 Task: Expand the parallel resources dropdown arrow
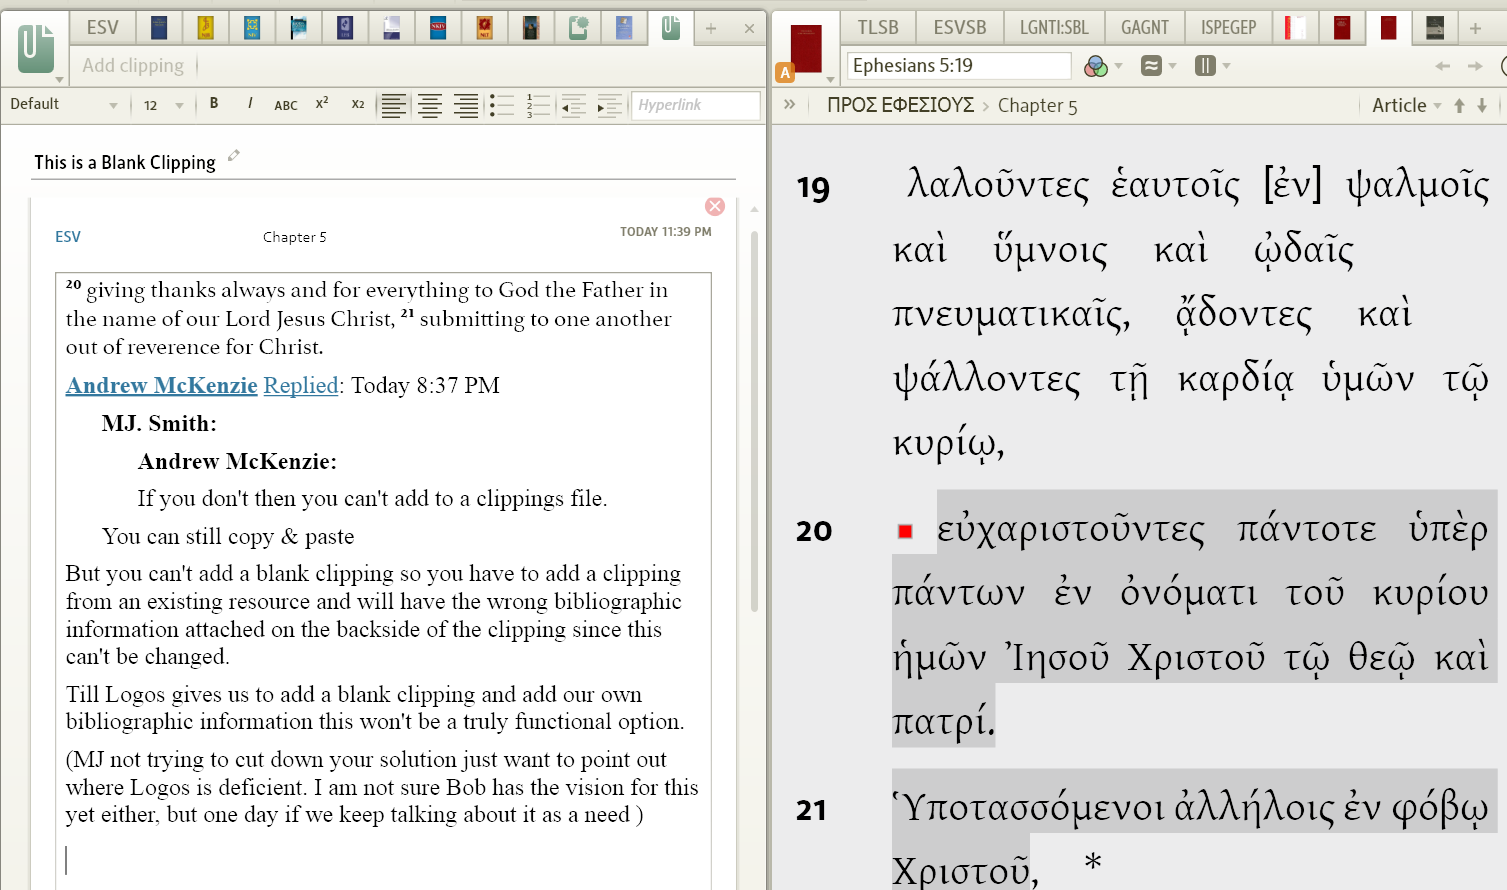click(1172, 67)
